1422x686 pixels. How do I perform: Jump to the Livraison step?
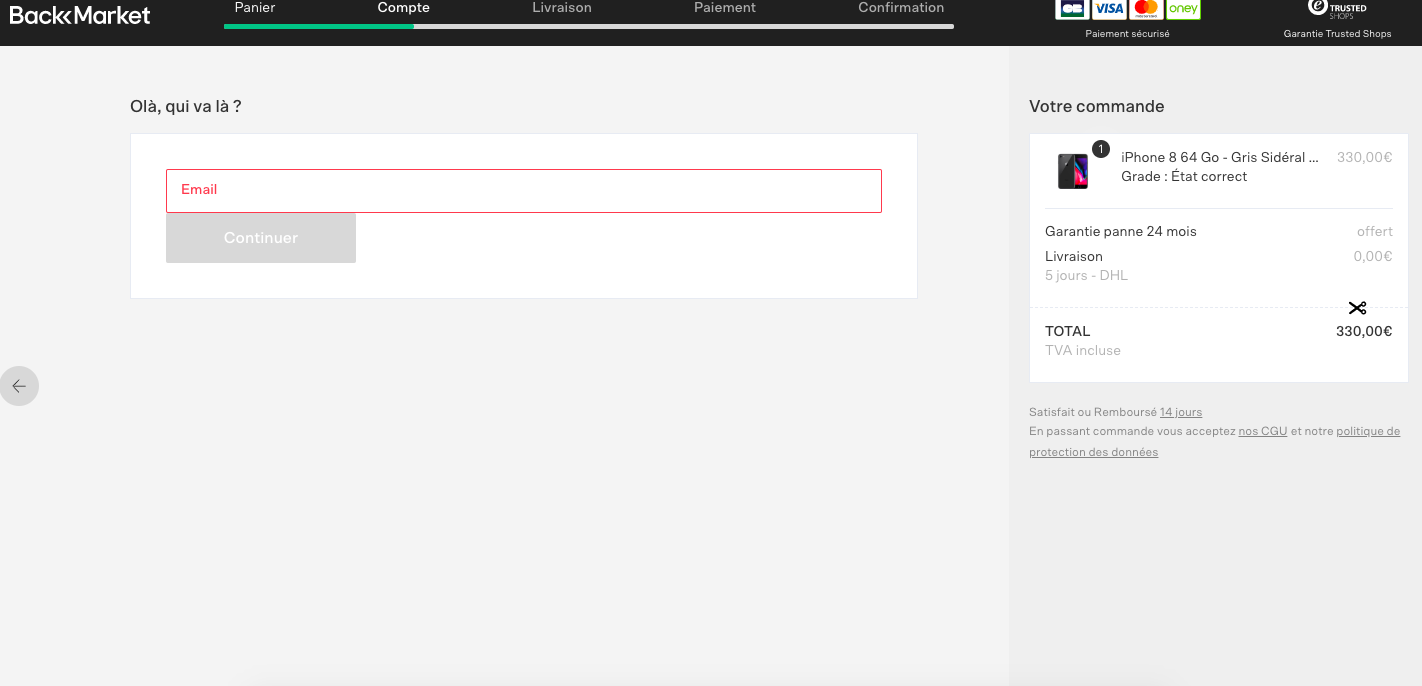point(562,8)
